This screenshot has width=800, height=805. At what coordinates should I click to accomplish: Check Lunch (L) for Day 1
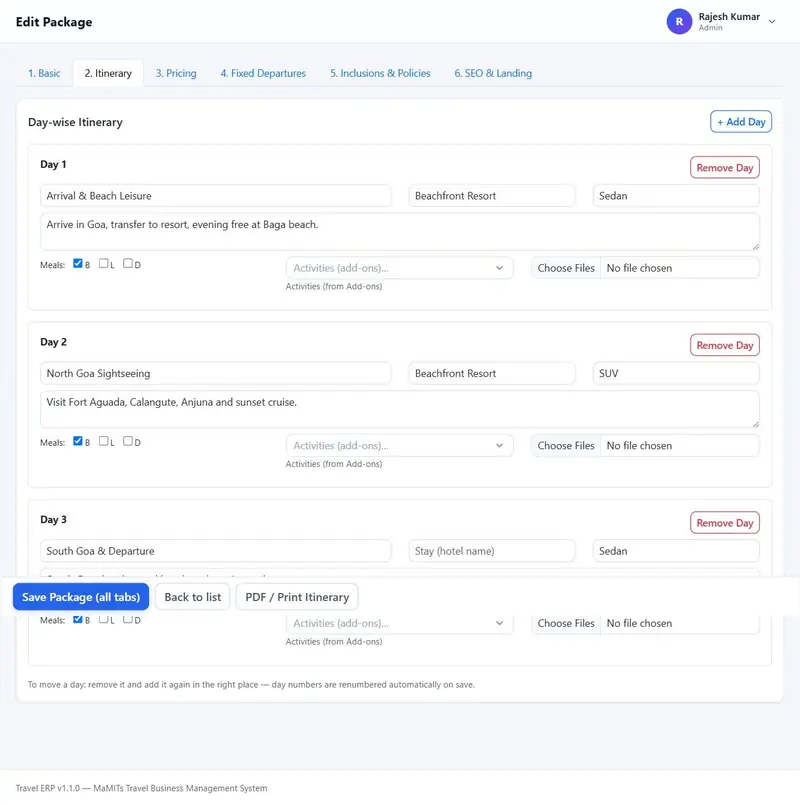103,263
